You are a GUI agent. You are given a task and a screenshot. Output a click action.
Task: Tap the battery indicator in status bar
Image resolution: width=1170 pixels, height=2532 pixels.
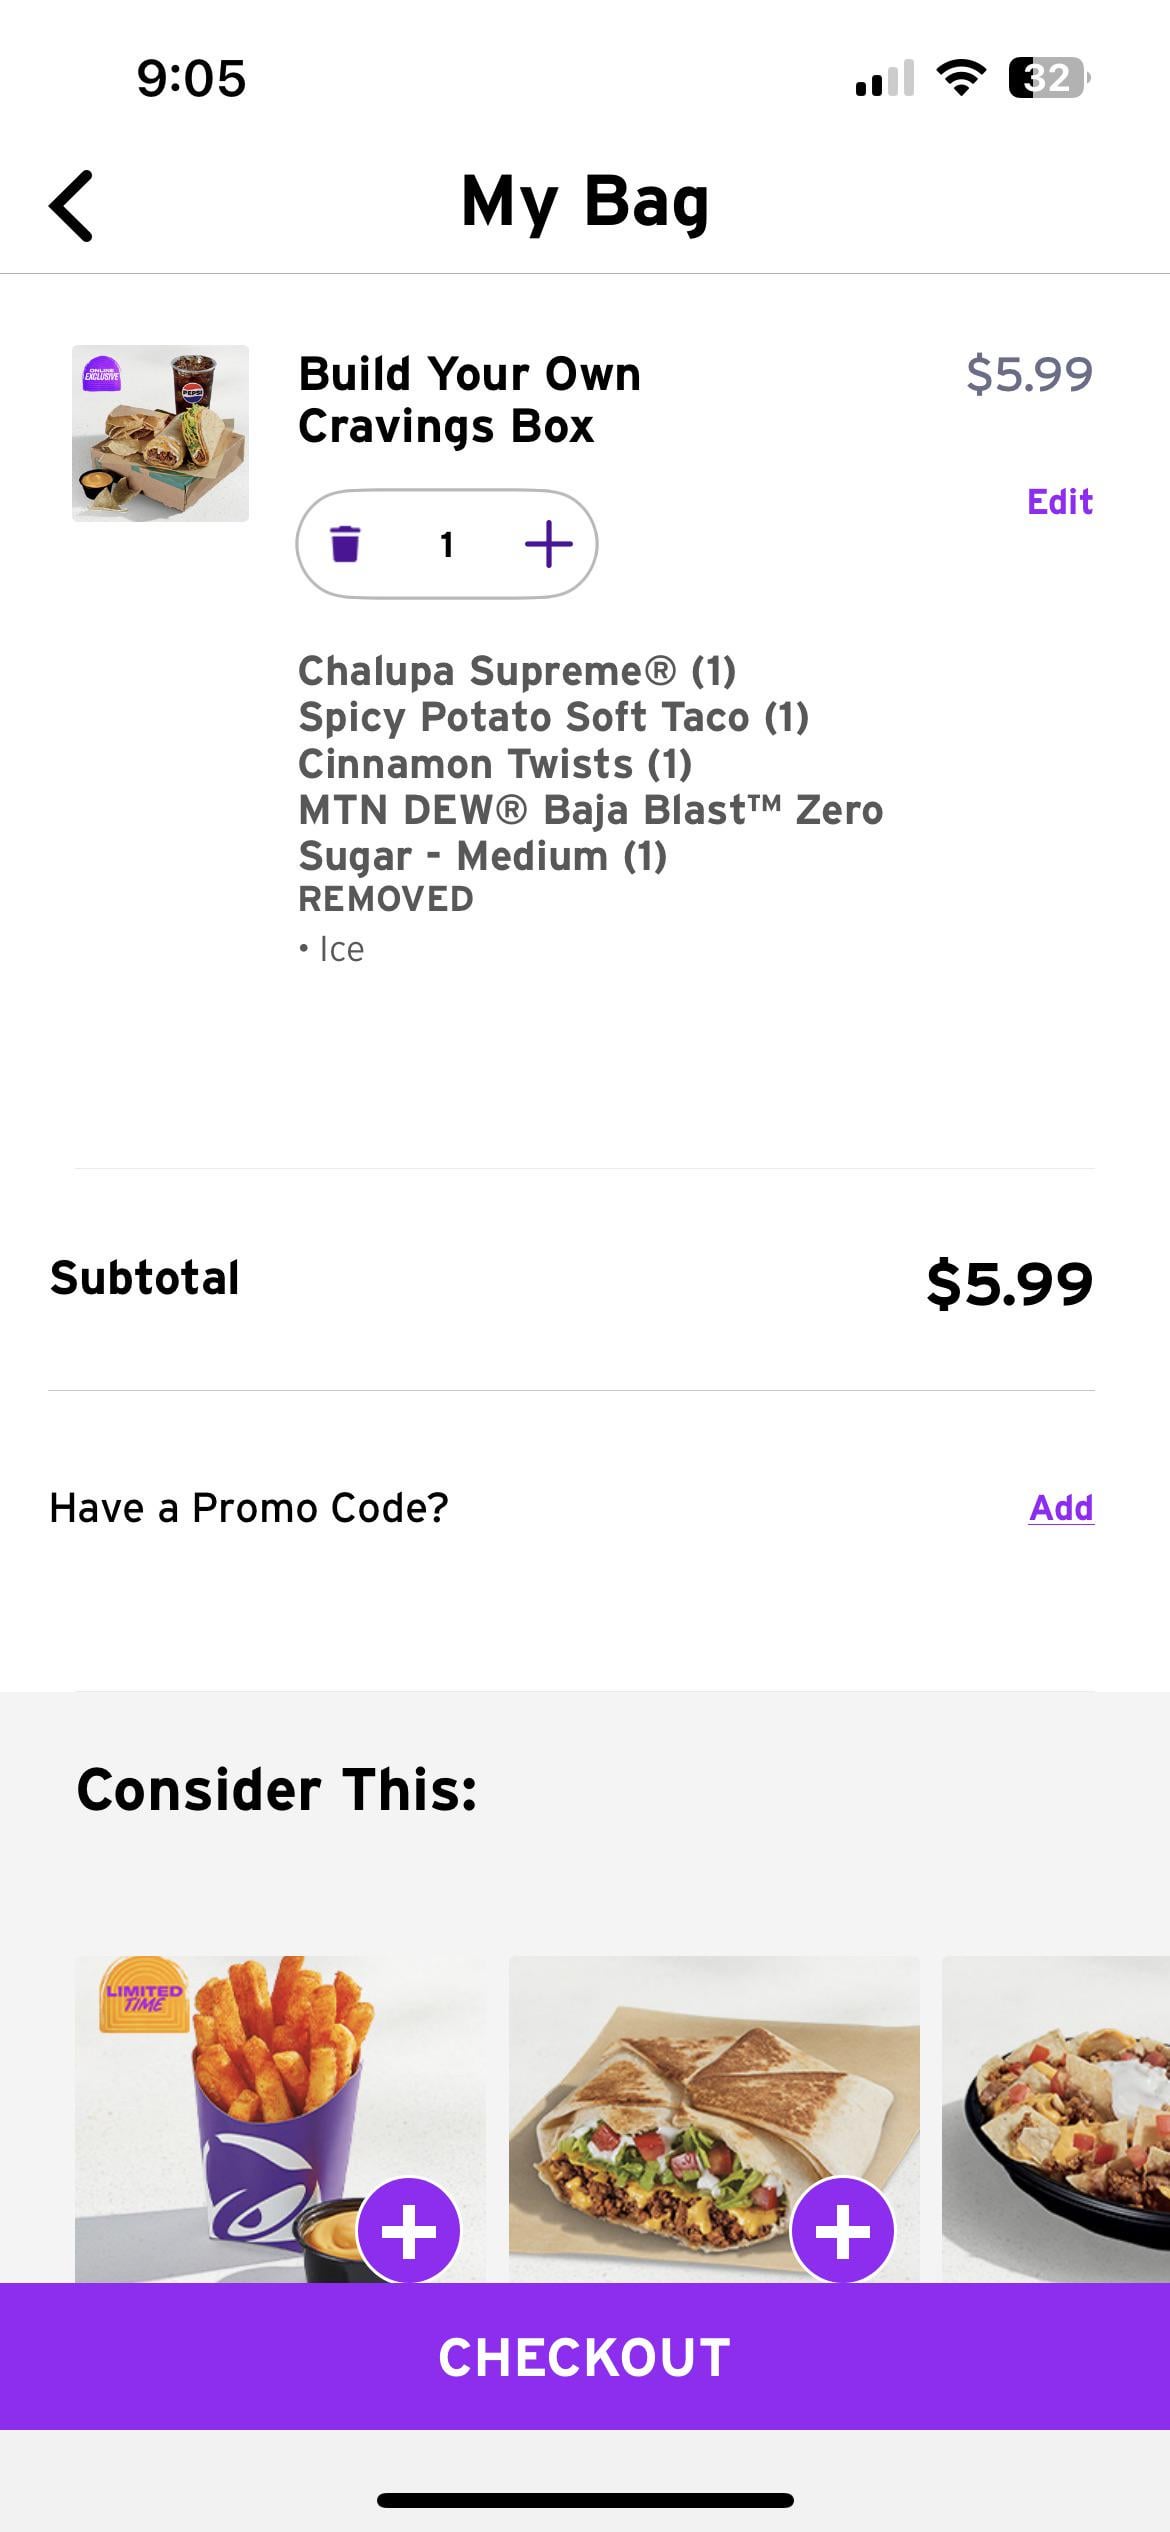1048,78
